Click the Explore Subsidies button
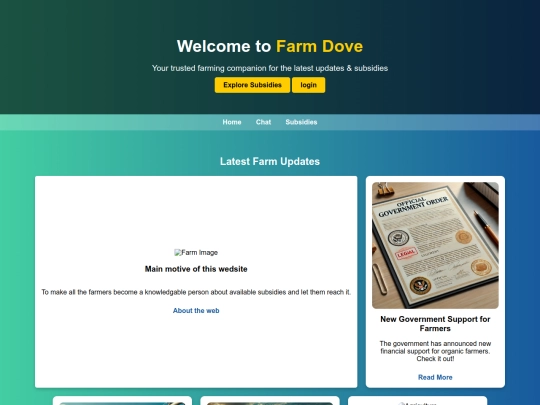The image size is (540, 405). (x=252, y=85)
